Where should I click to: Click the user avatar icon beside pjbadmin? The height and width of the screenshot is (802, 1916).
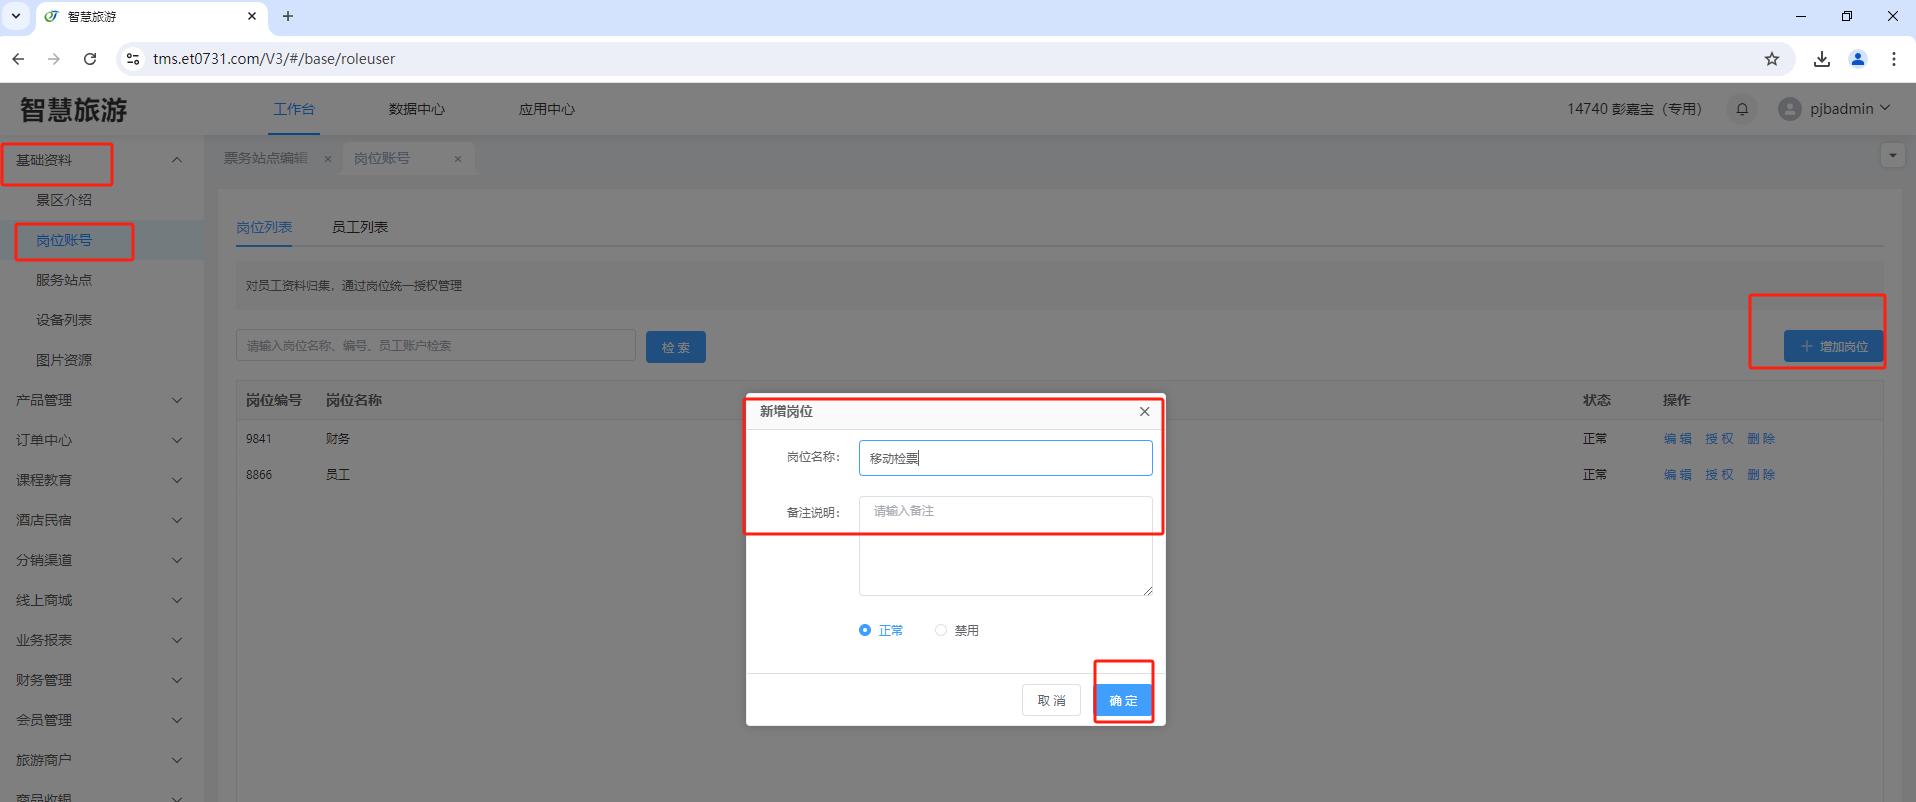pyautogui.click(x=1789, y=109)
